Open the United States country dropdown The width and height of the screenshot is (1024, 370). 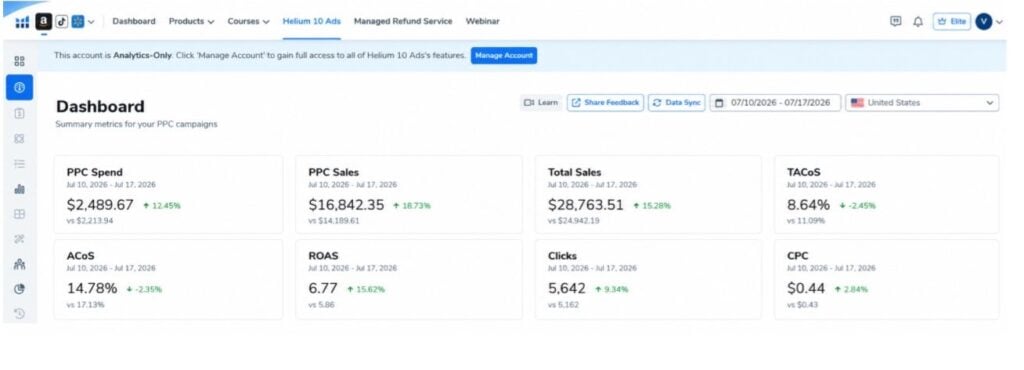[922, 102]
